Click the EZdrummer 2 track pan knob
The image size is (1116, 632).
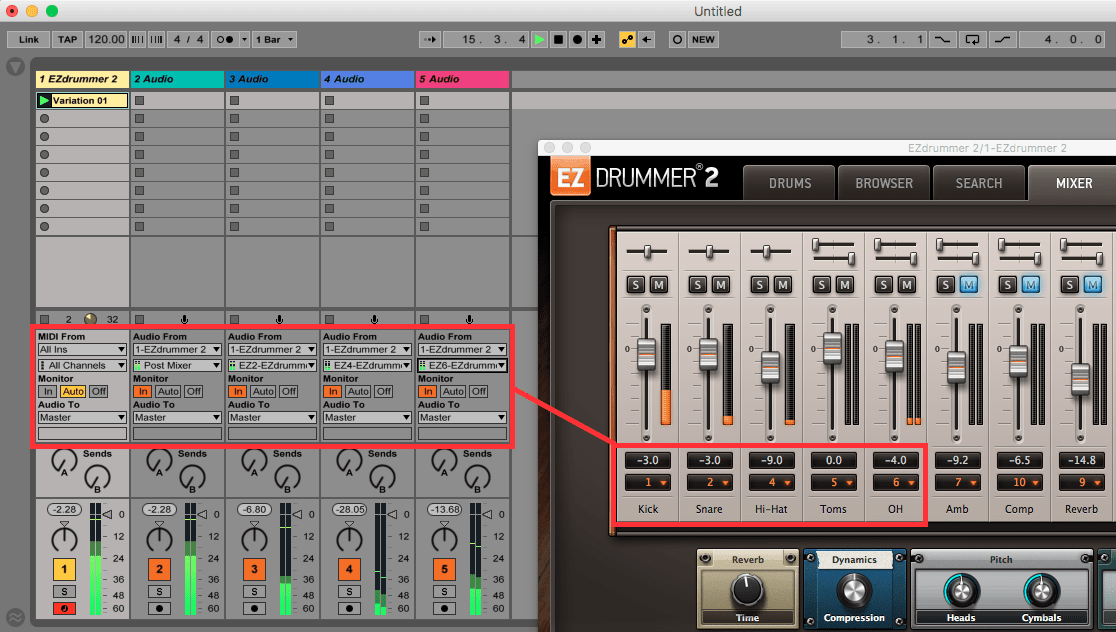(x=64, y=537)
